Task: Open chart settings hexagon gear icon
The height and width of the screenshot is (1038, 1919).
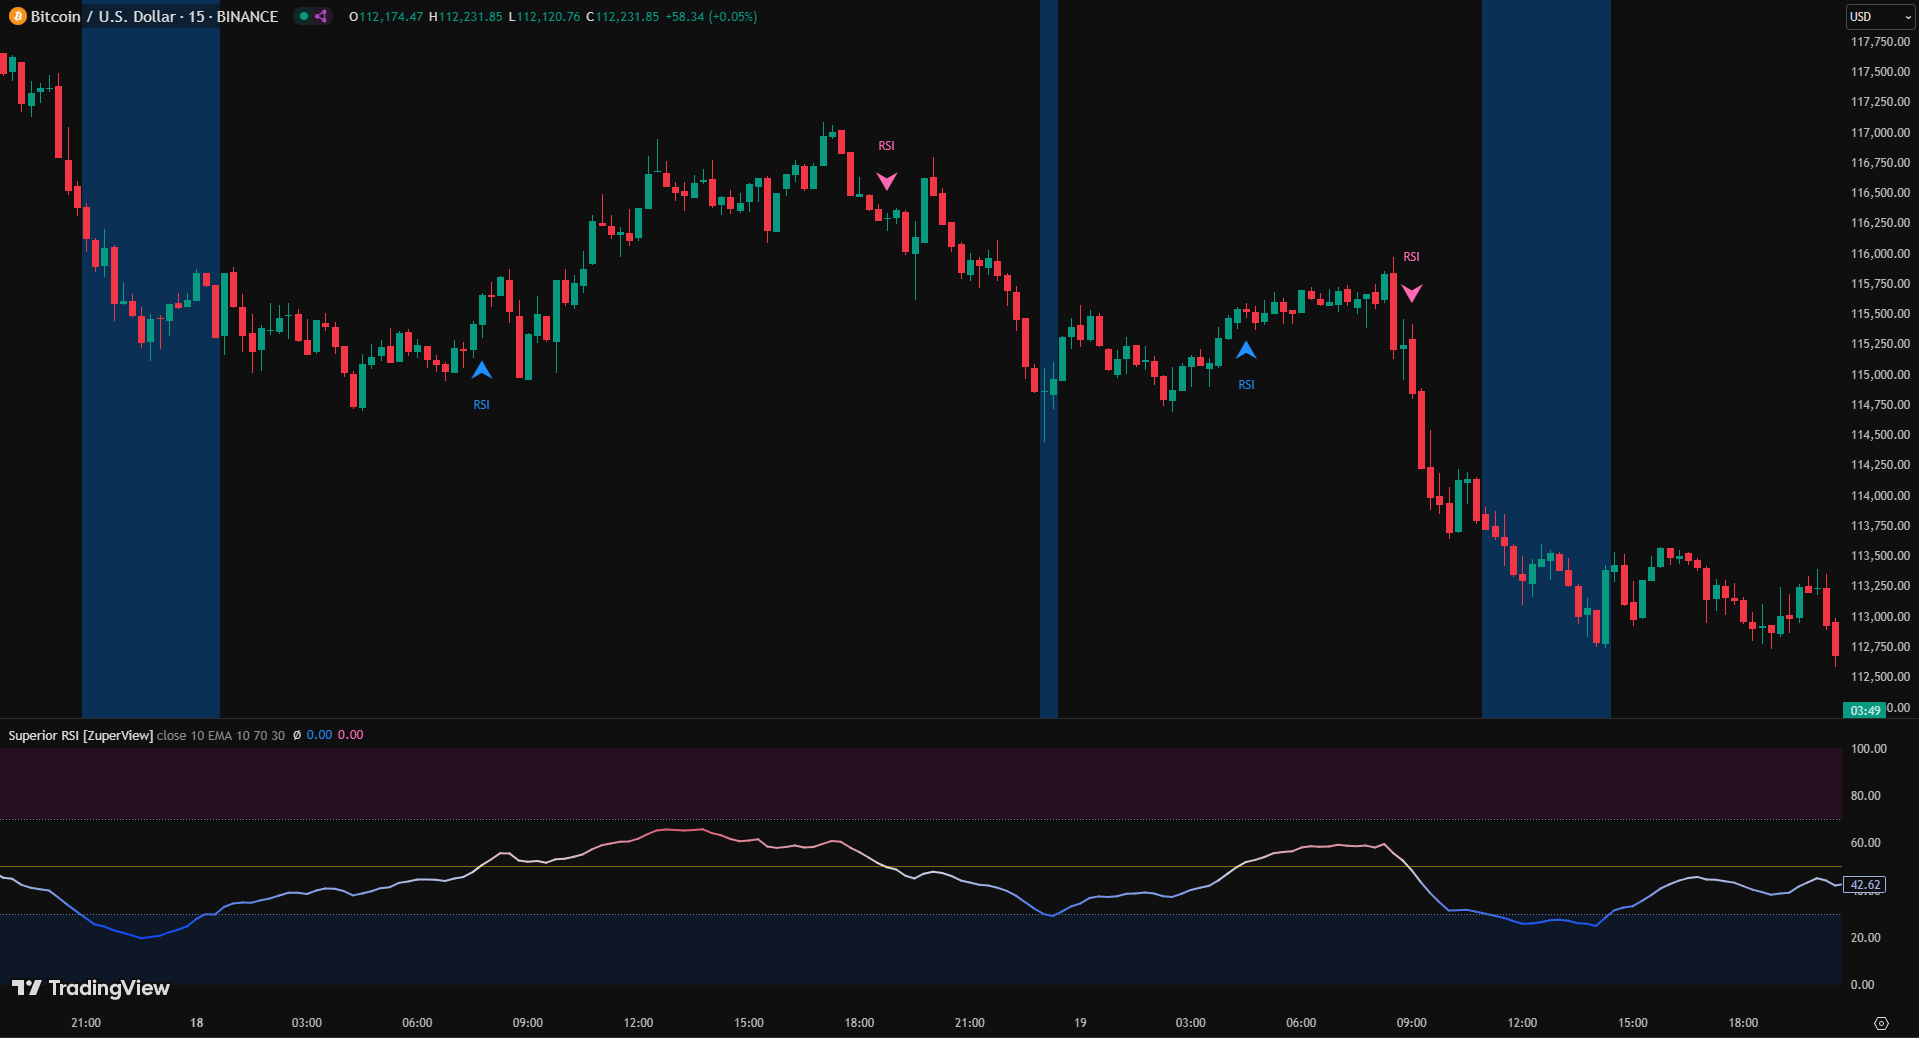Action: pos(1880,1023)
